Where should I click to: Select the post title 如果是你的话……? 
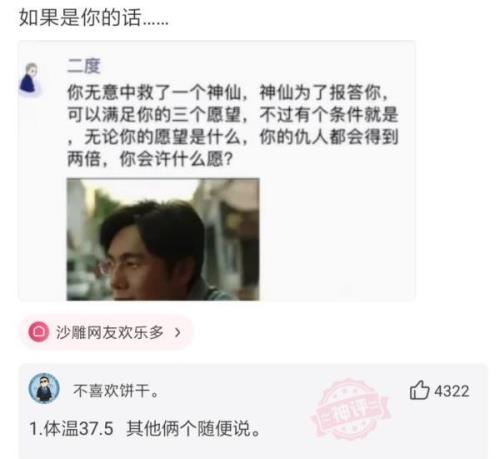pyautogui.click(x=94, y=17)
